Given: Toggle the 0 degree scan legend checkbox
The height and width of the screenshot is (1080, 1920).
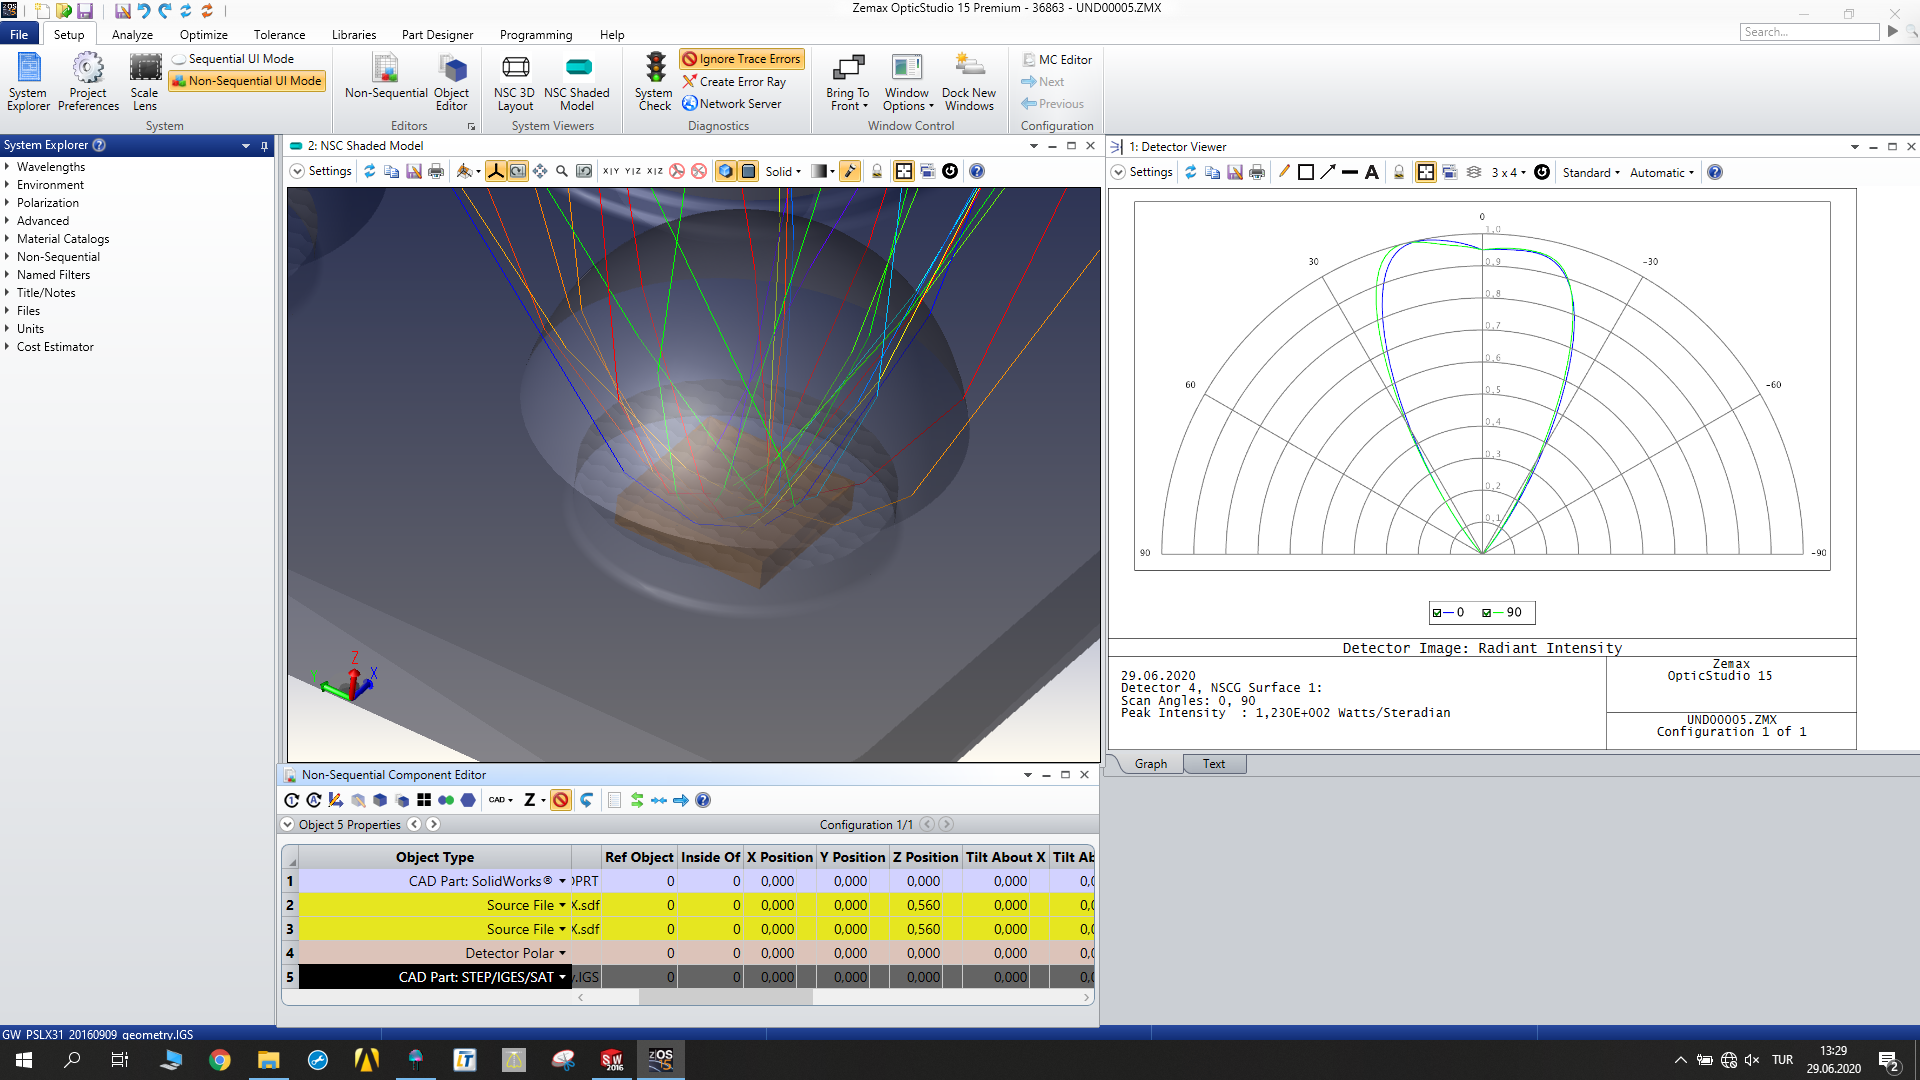Looking at the screenshot, I should click(x=1437, y=613).
